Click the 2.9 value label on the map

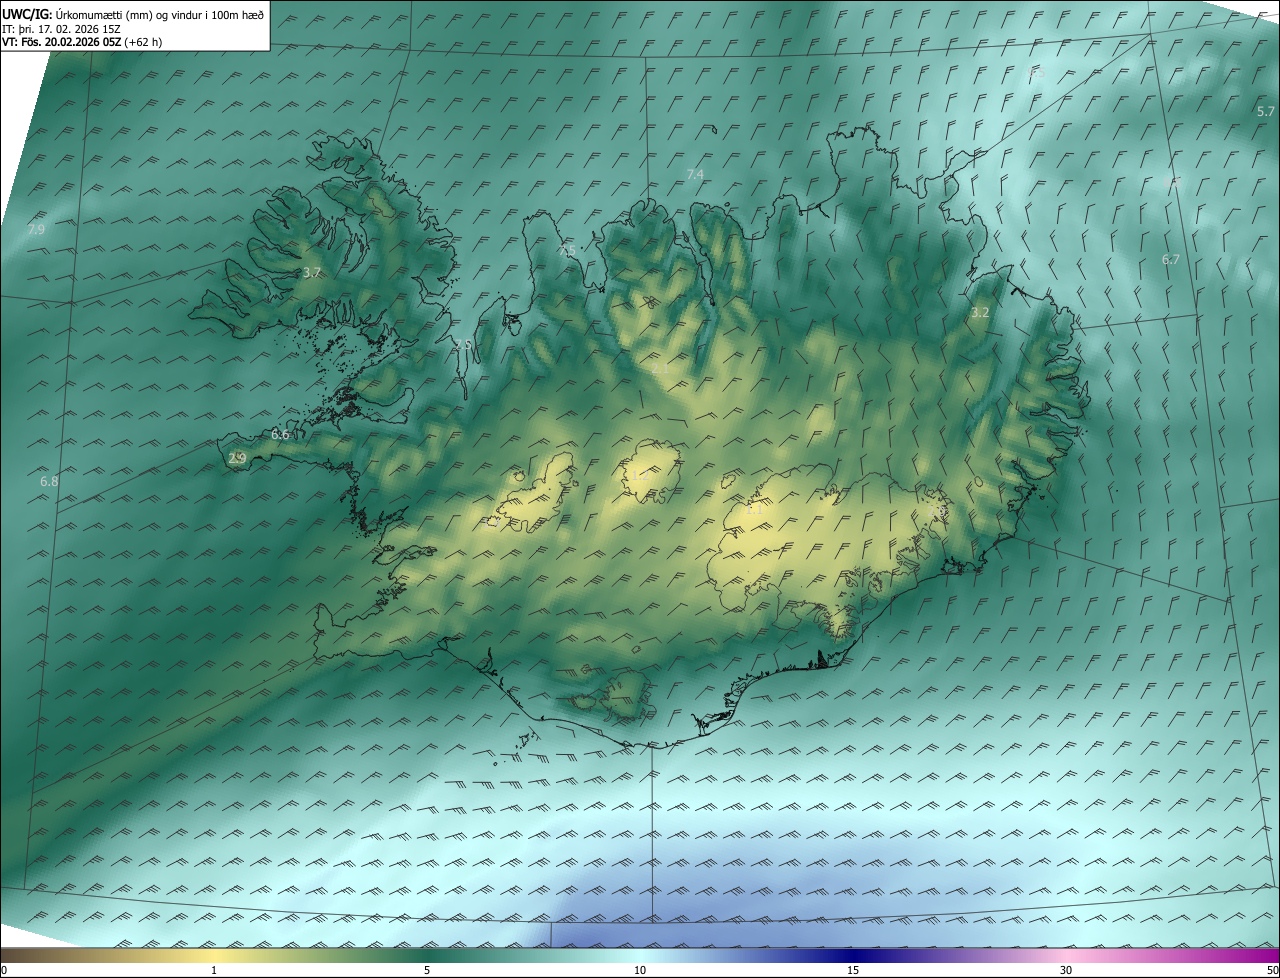[x=237, y=458]
